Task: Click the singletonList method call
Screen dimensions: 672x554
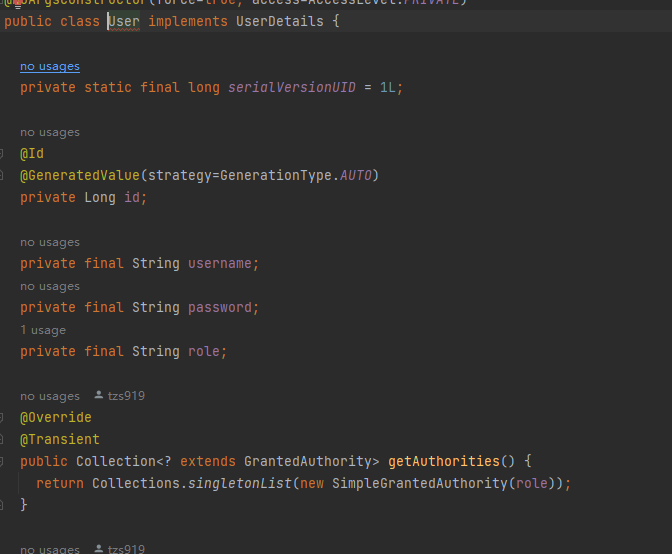Action: 240,484
